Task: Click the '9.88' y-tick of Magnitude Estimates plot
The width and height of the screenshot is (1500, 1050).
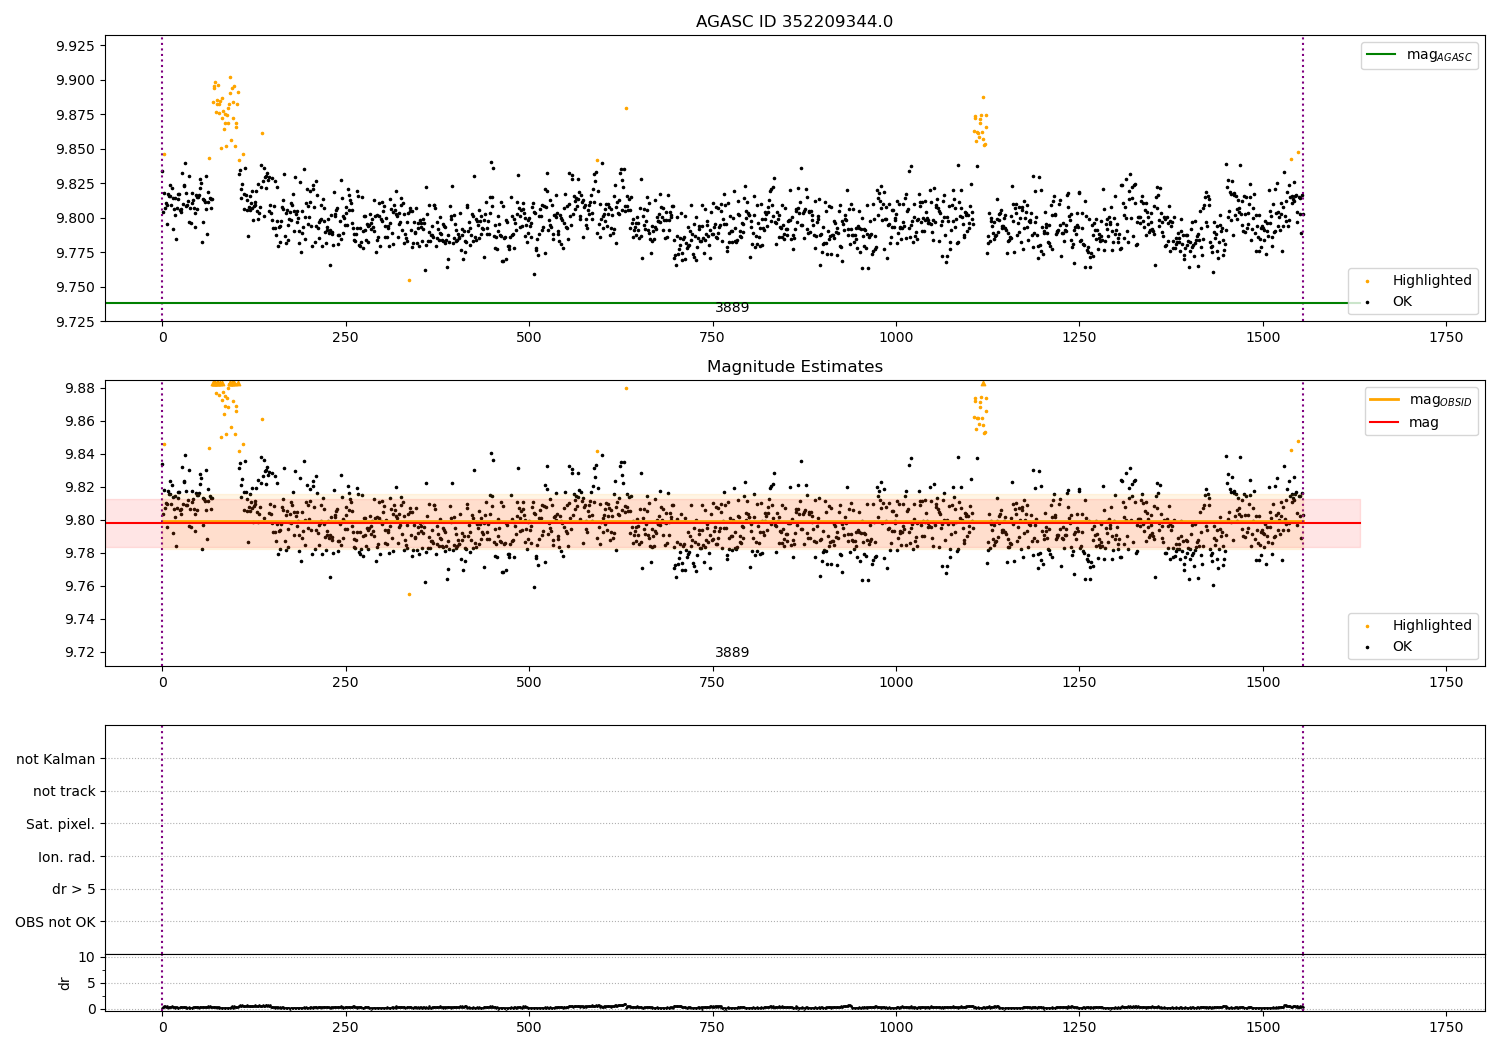Action: tap(79, 388)
